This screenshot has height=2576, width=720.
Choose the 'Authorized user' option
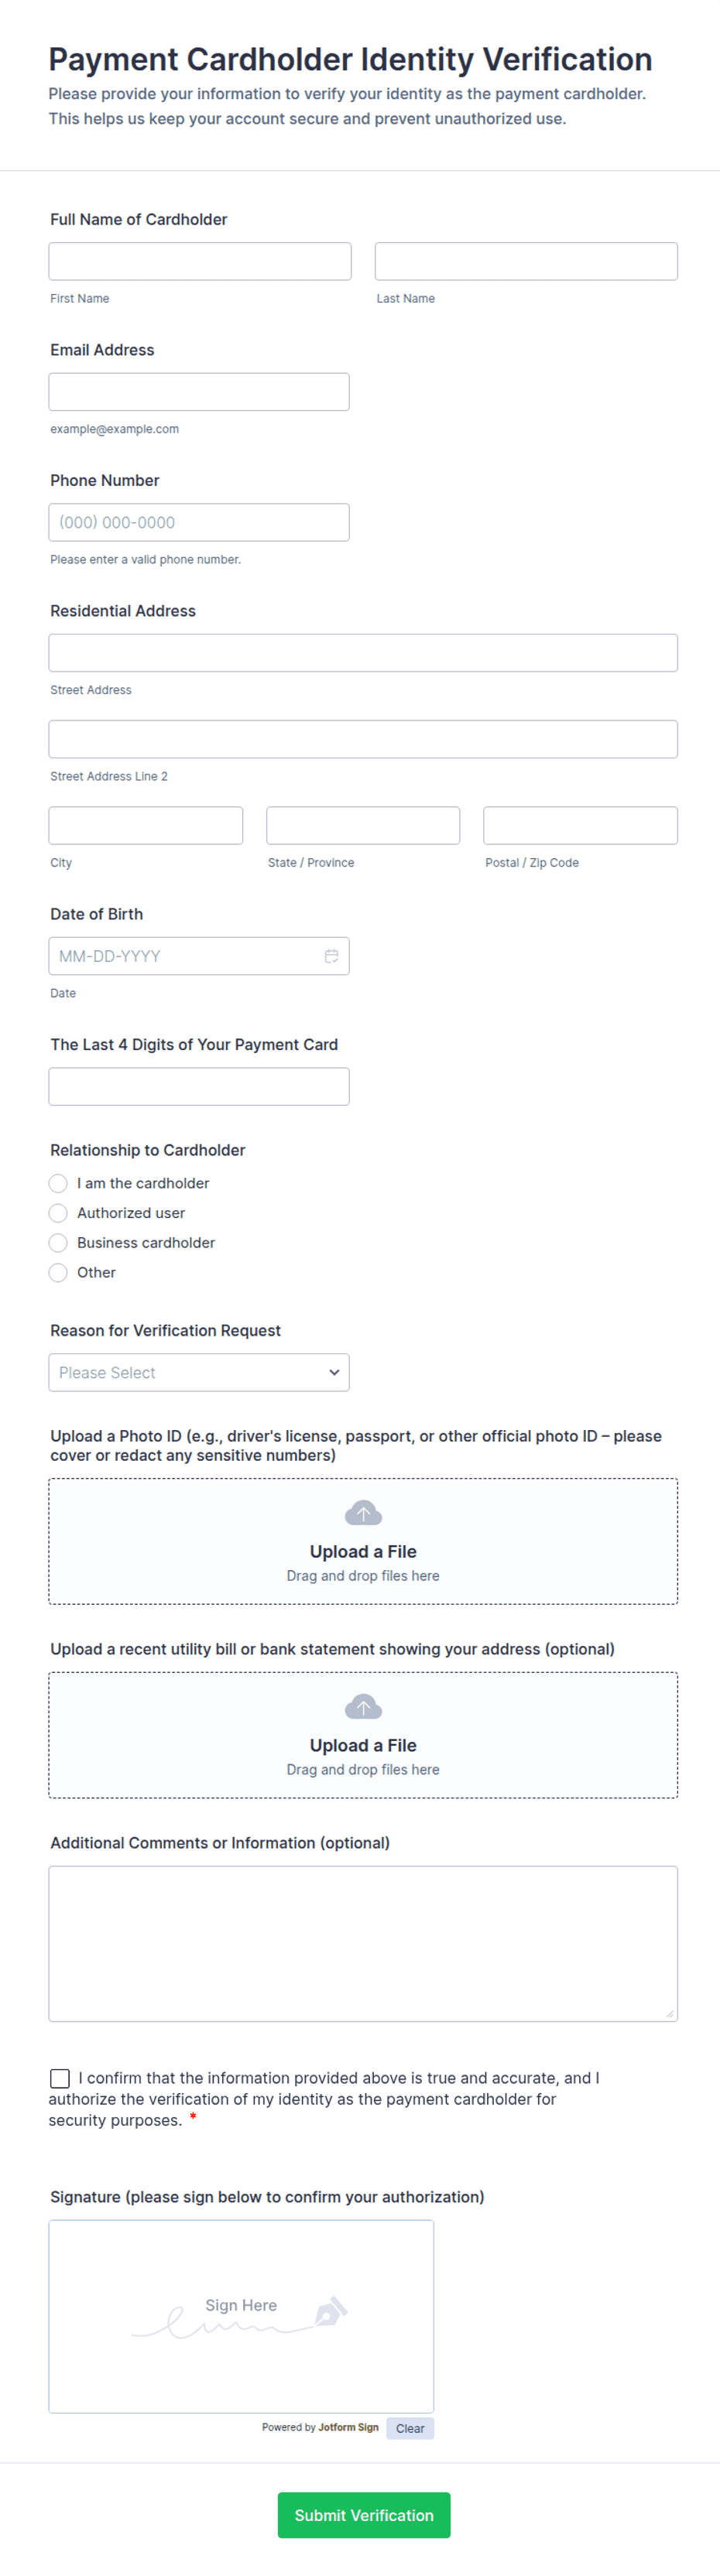[x=58, y=1213]
